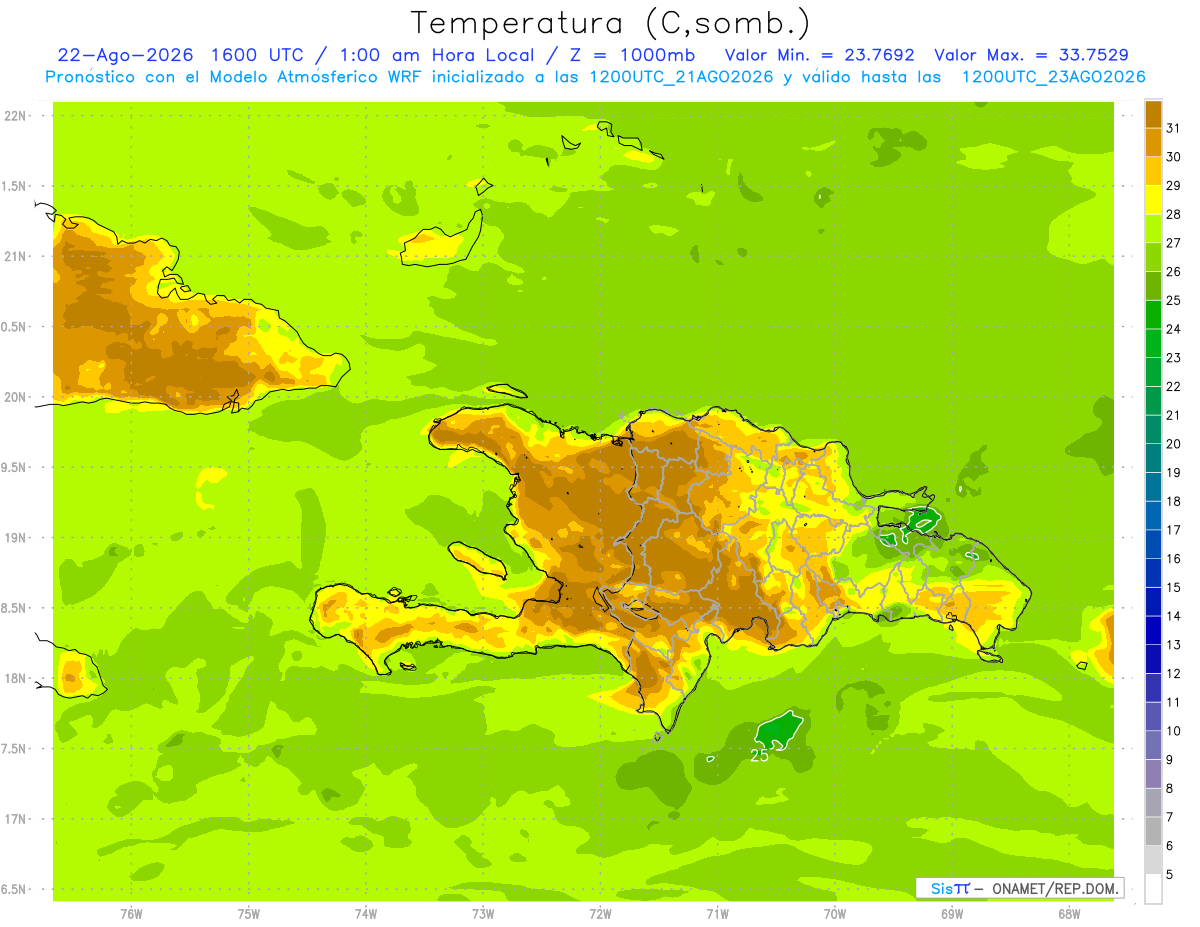The height and width of the screenshot is (927, 1200).
Task: Click the "19N" latitude axis label
Action: pyautogui.click(x=14, y=537)
